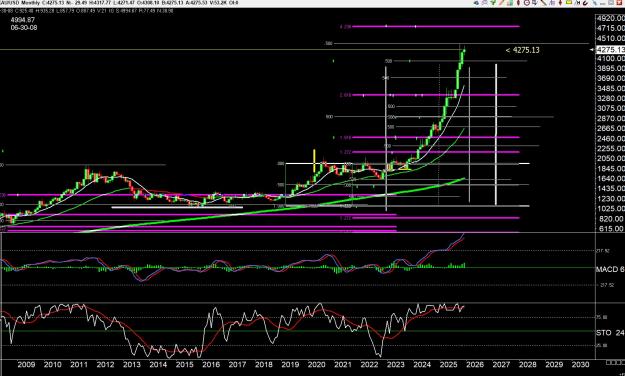Click the 2050.00 price scale label
This screenshot has height=376, width=625.
pyautogui.click(x=611, y=158)
